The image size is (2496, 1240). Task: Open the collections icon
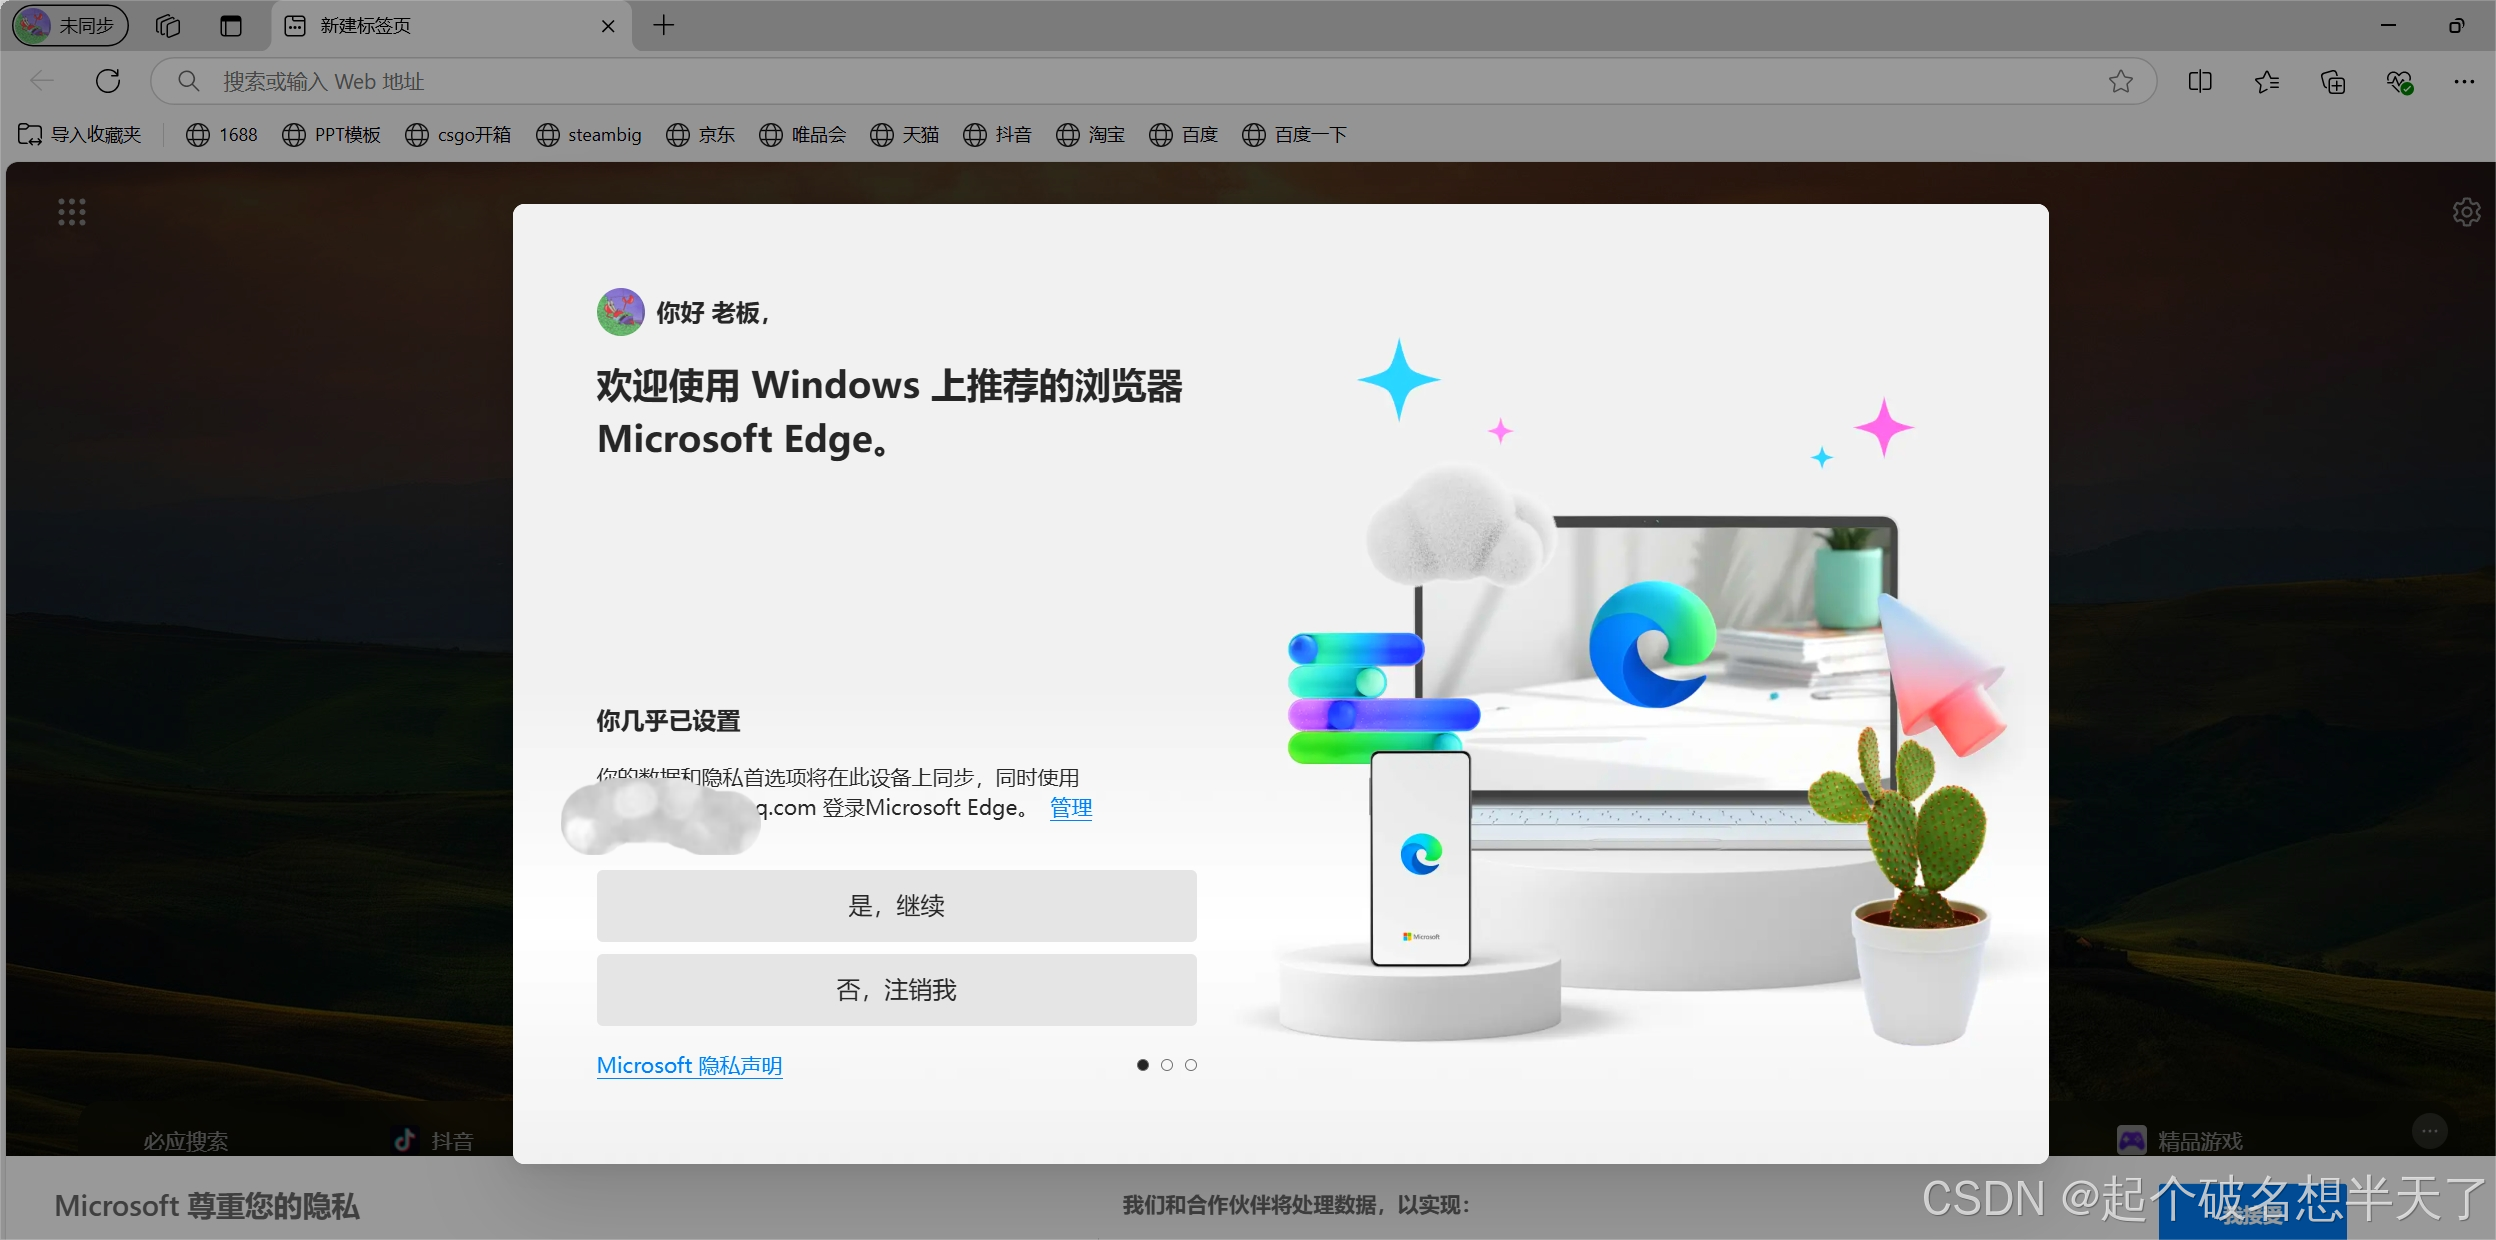point(2333,81)
